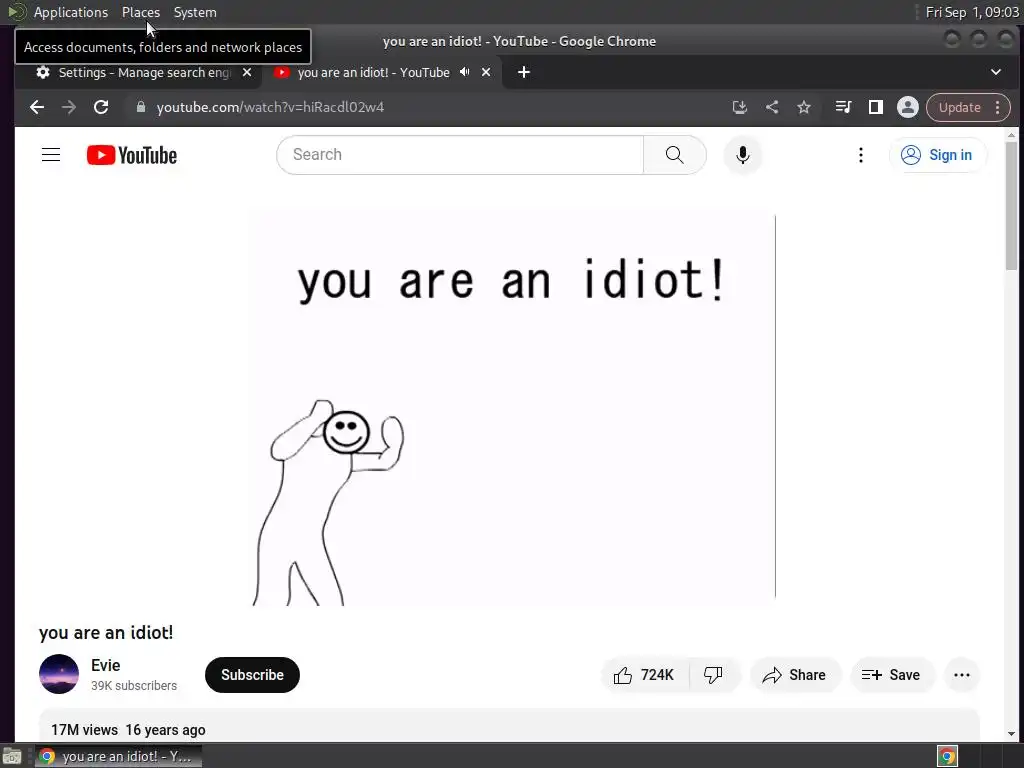Subscribe to Evie's channel
The image size is (1024, 768).
coord(252,675)
